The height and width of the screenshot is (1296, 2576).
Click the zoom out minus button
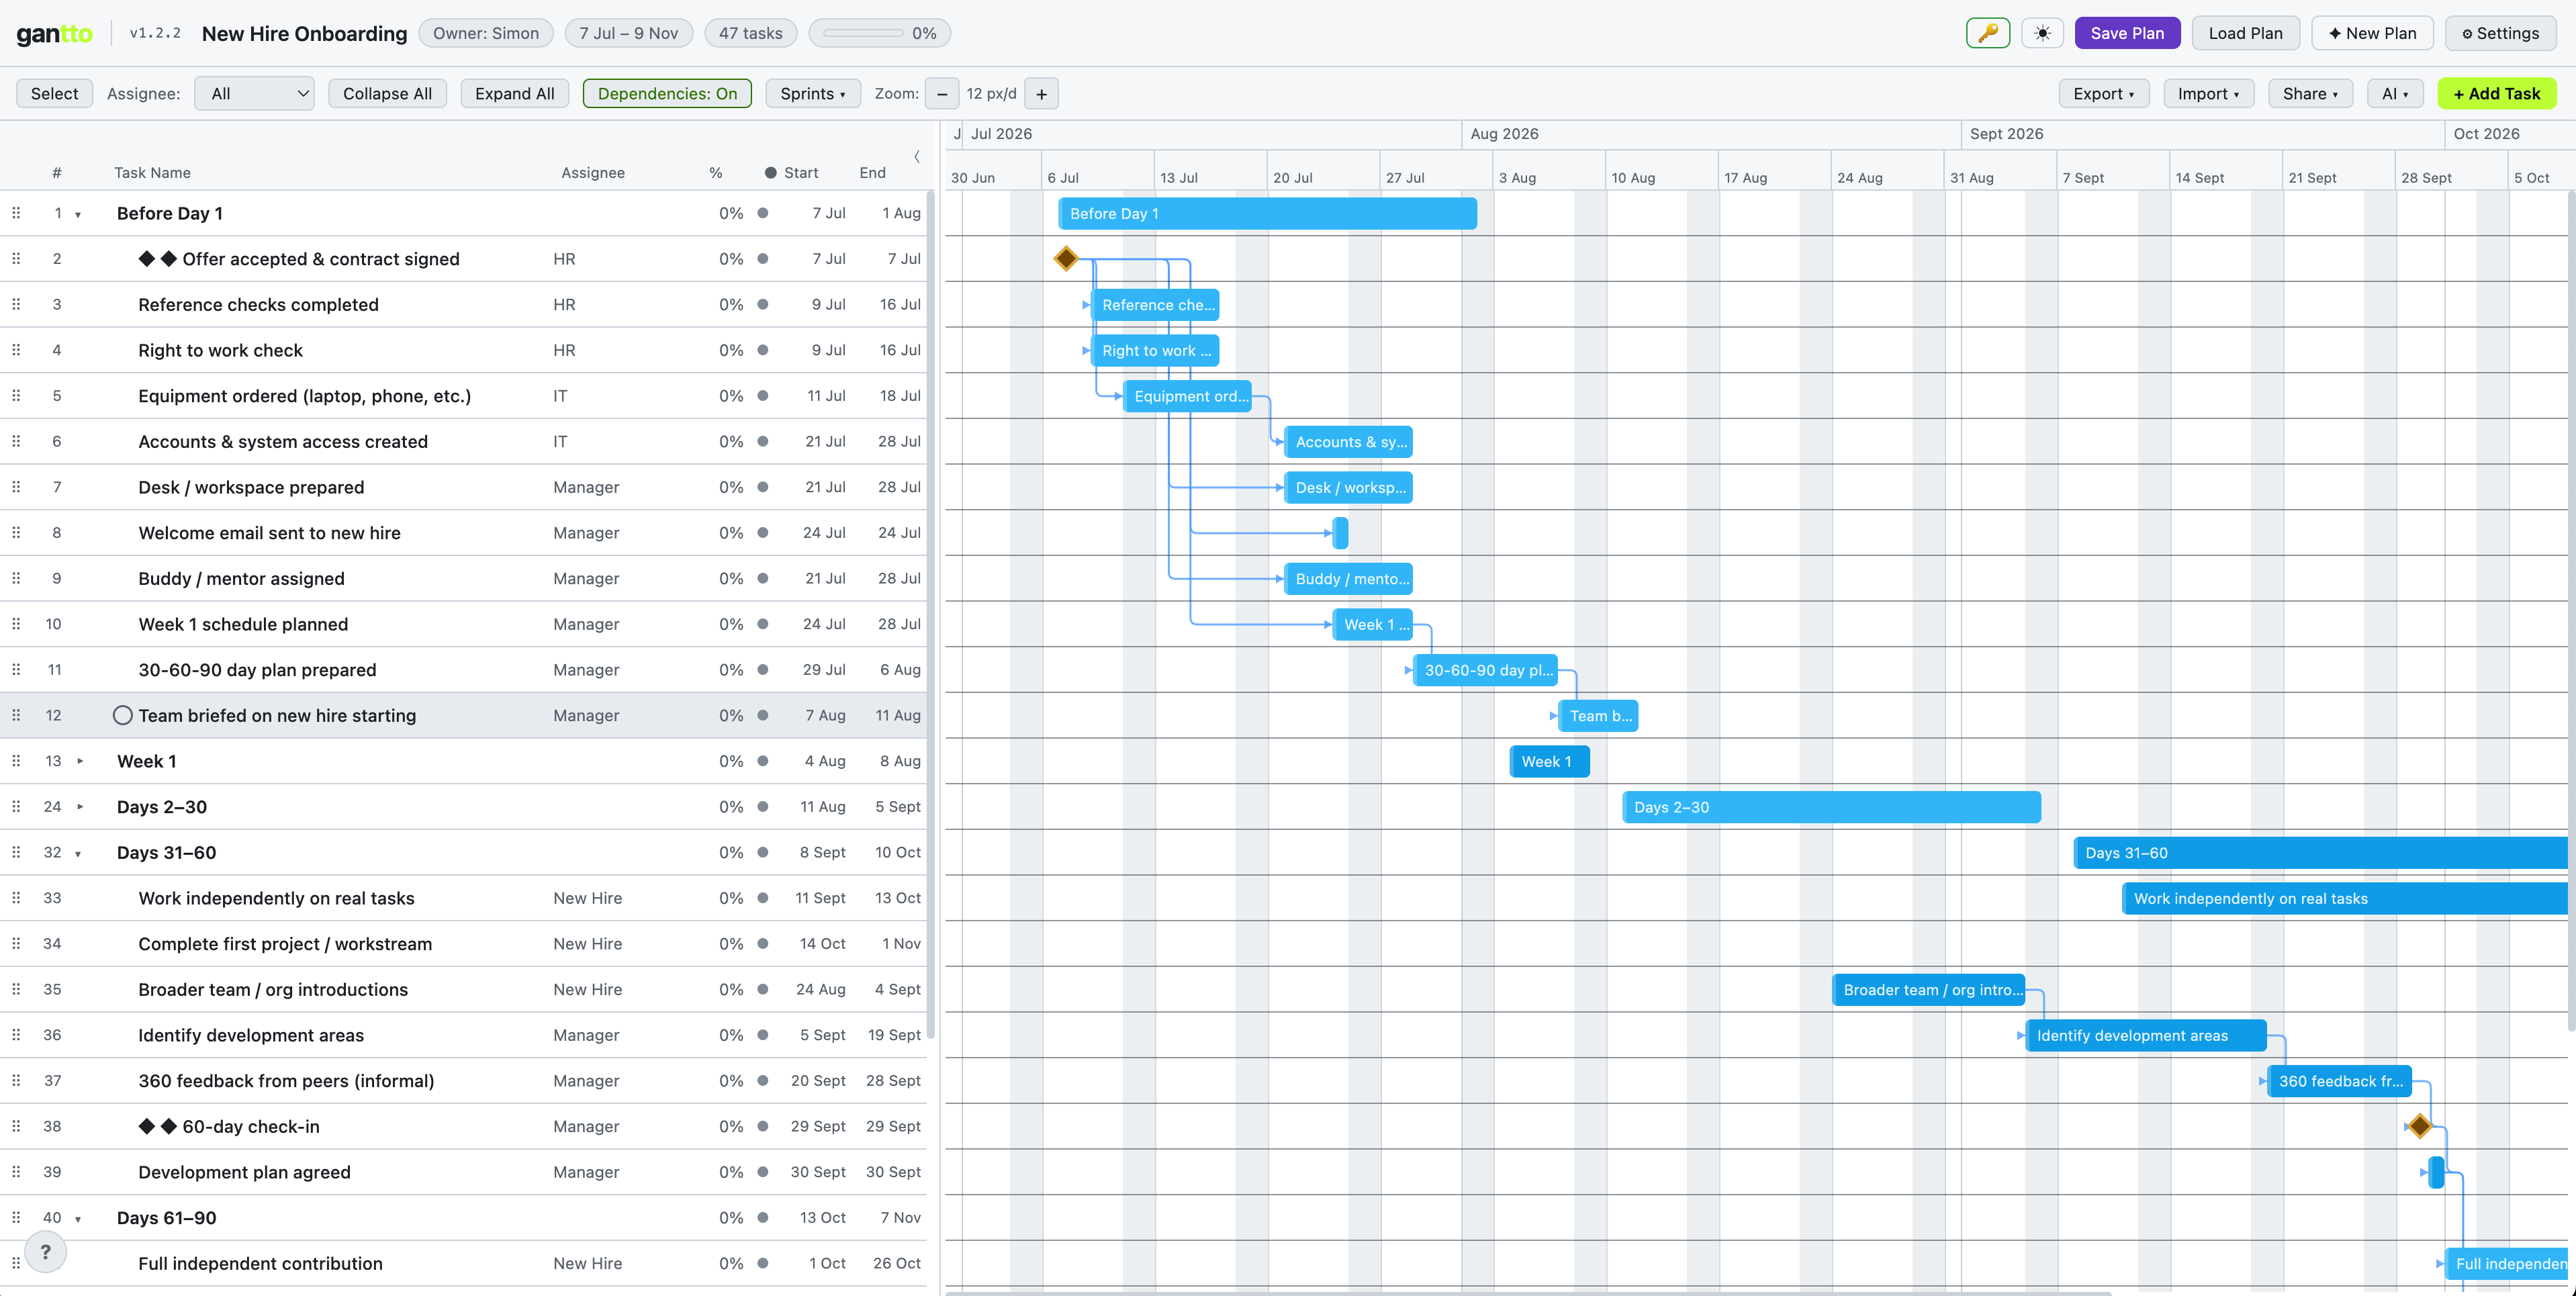[x=941, y=94]
